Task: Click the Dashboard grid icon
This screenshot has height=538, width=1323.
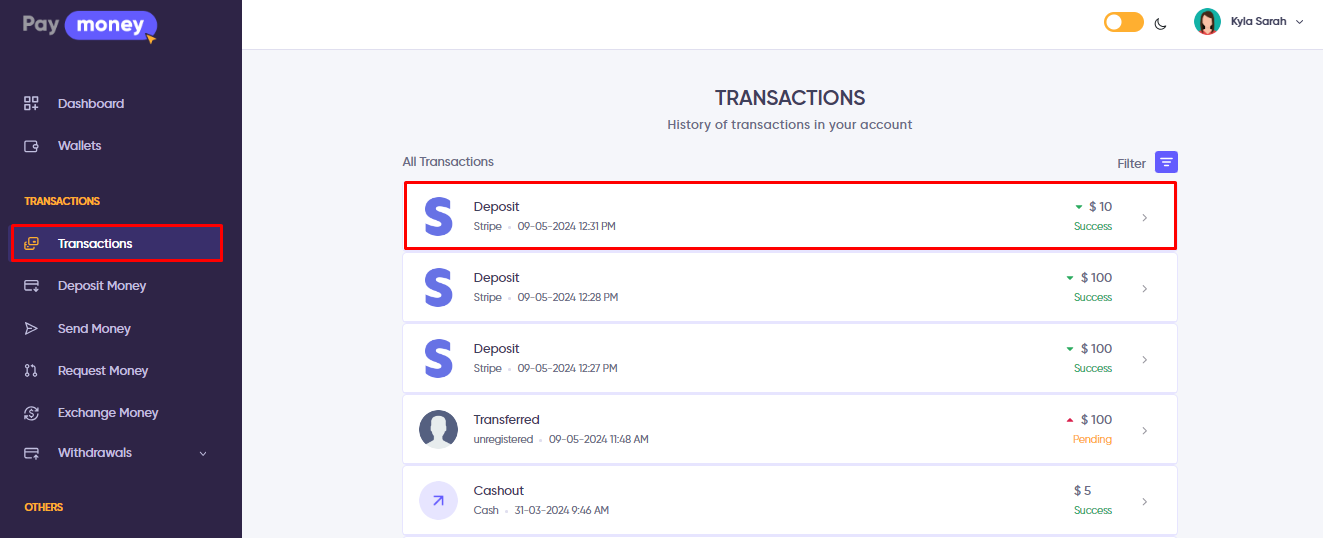Action: [x=31, y=104]
